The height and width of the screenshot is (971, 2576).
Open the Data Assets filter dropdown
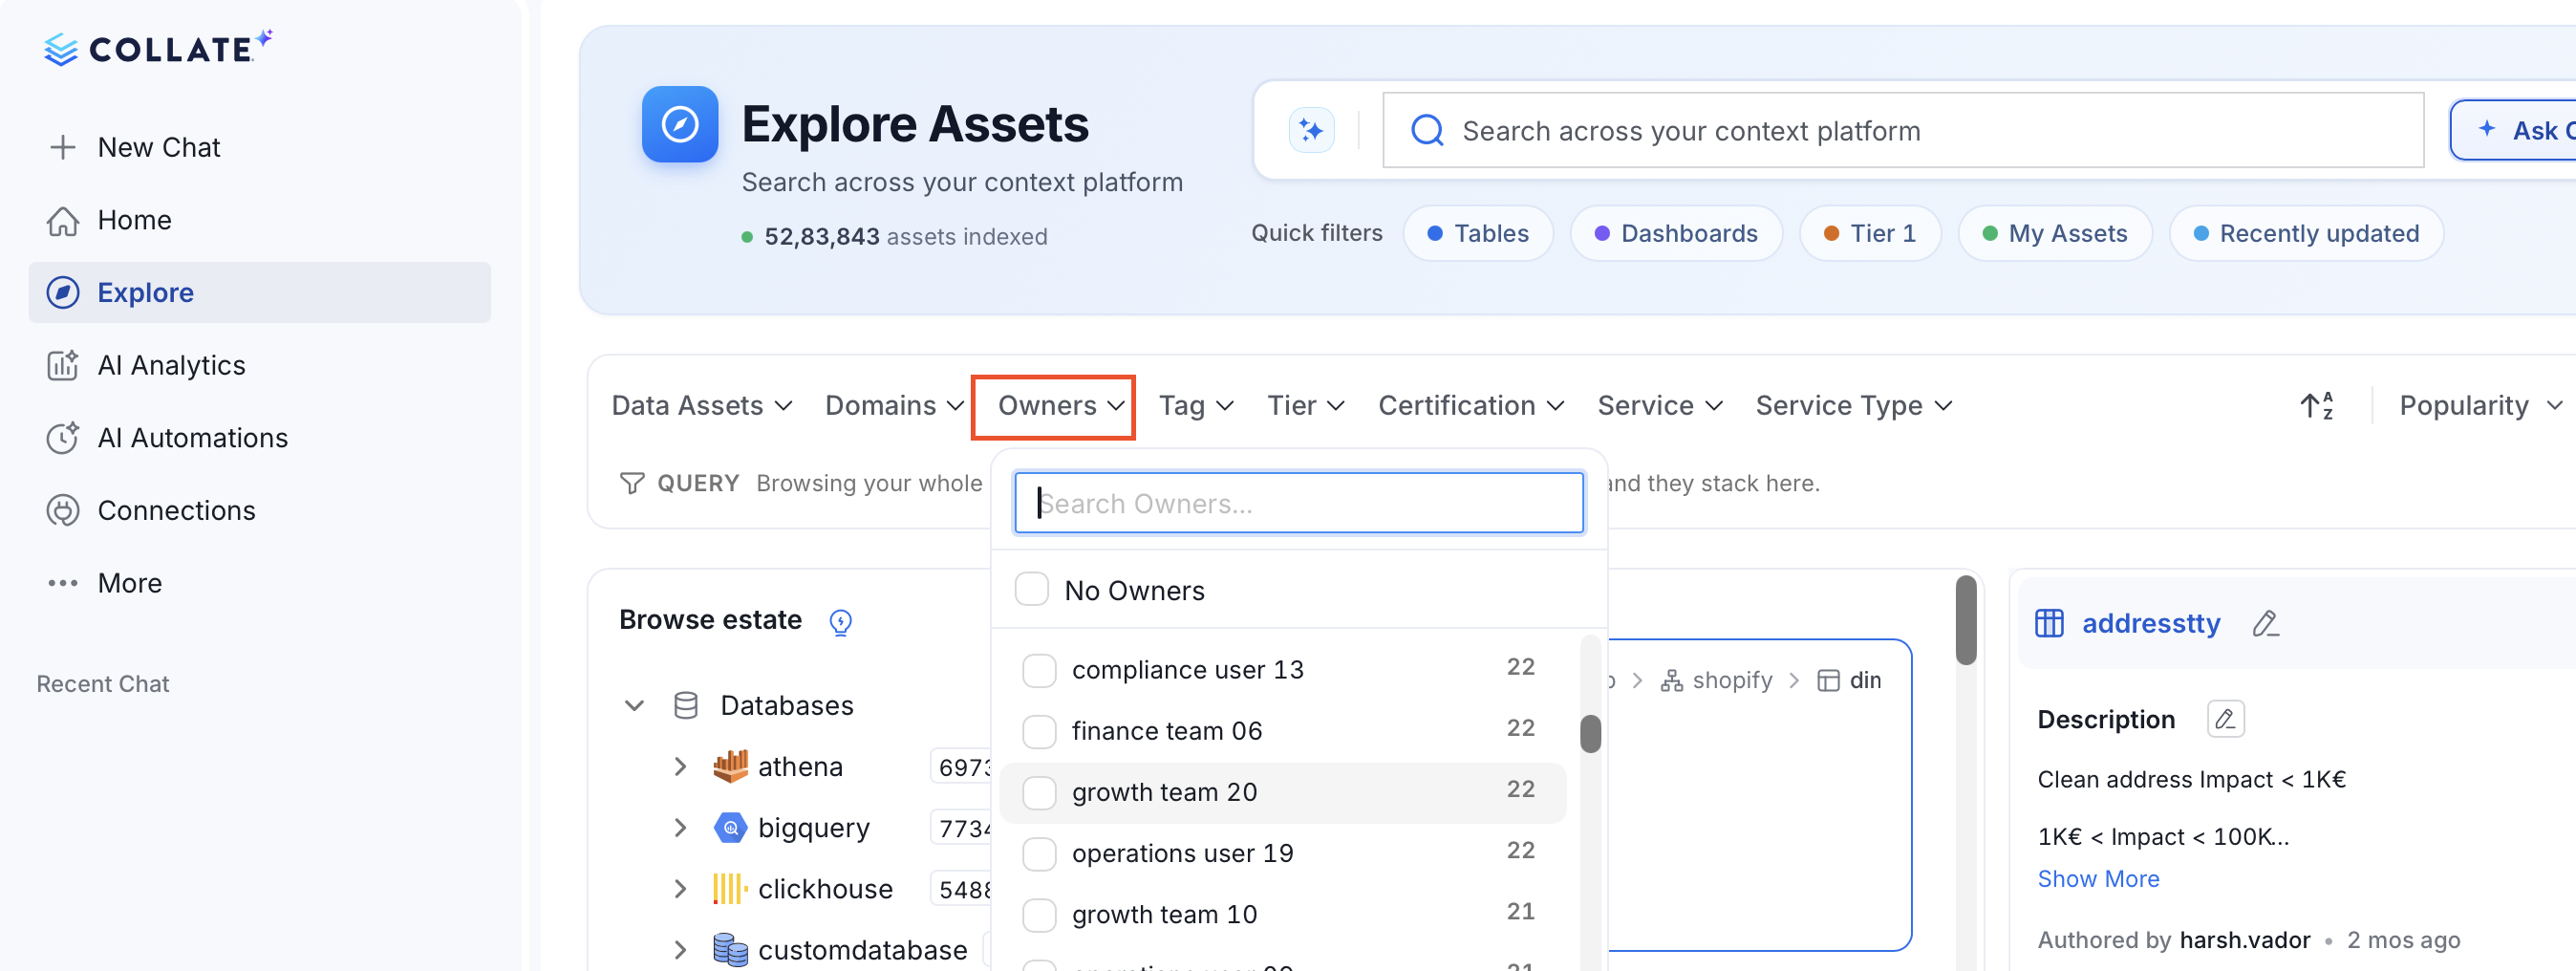click(x=702, y=406)
